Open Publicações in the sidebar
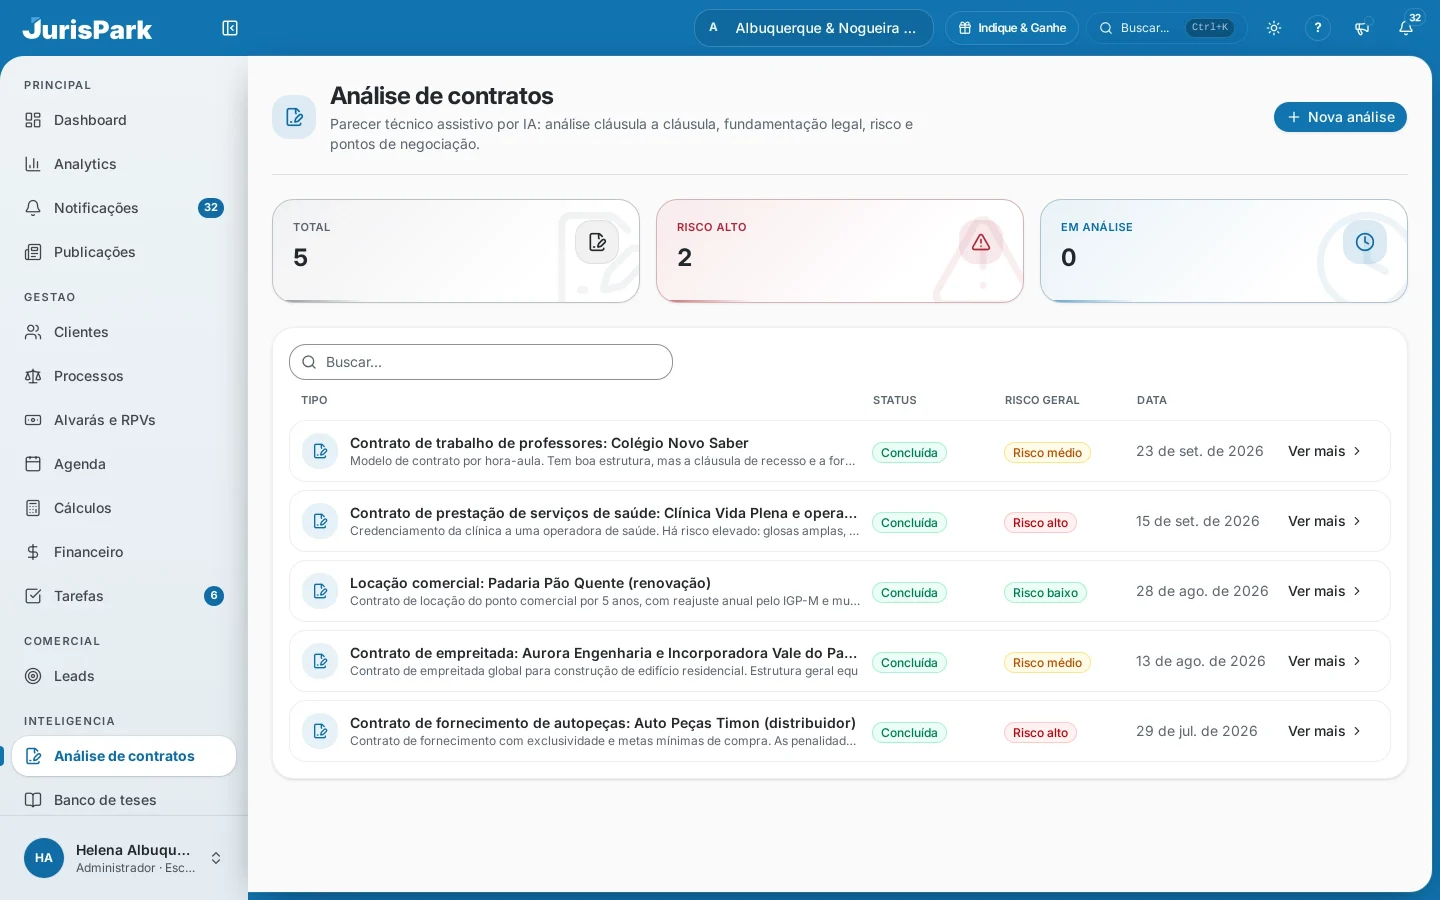This screenshot has width=1440, height=900. [x=124, y=252]
